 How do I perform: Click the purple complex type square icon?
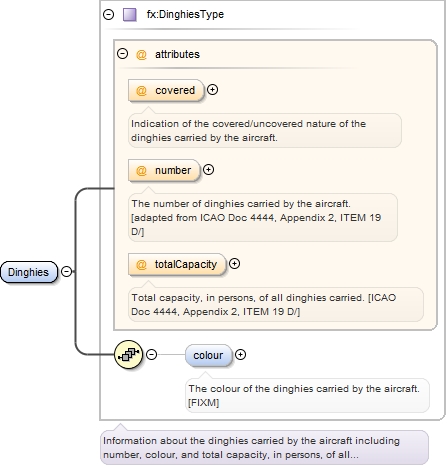pos(130,15)
